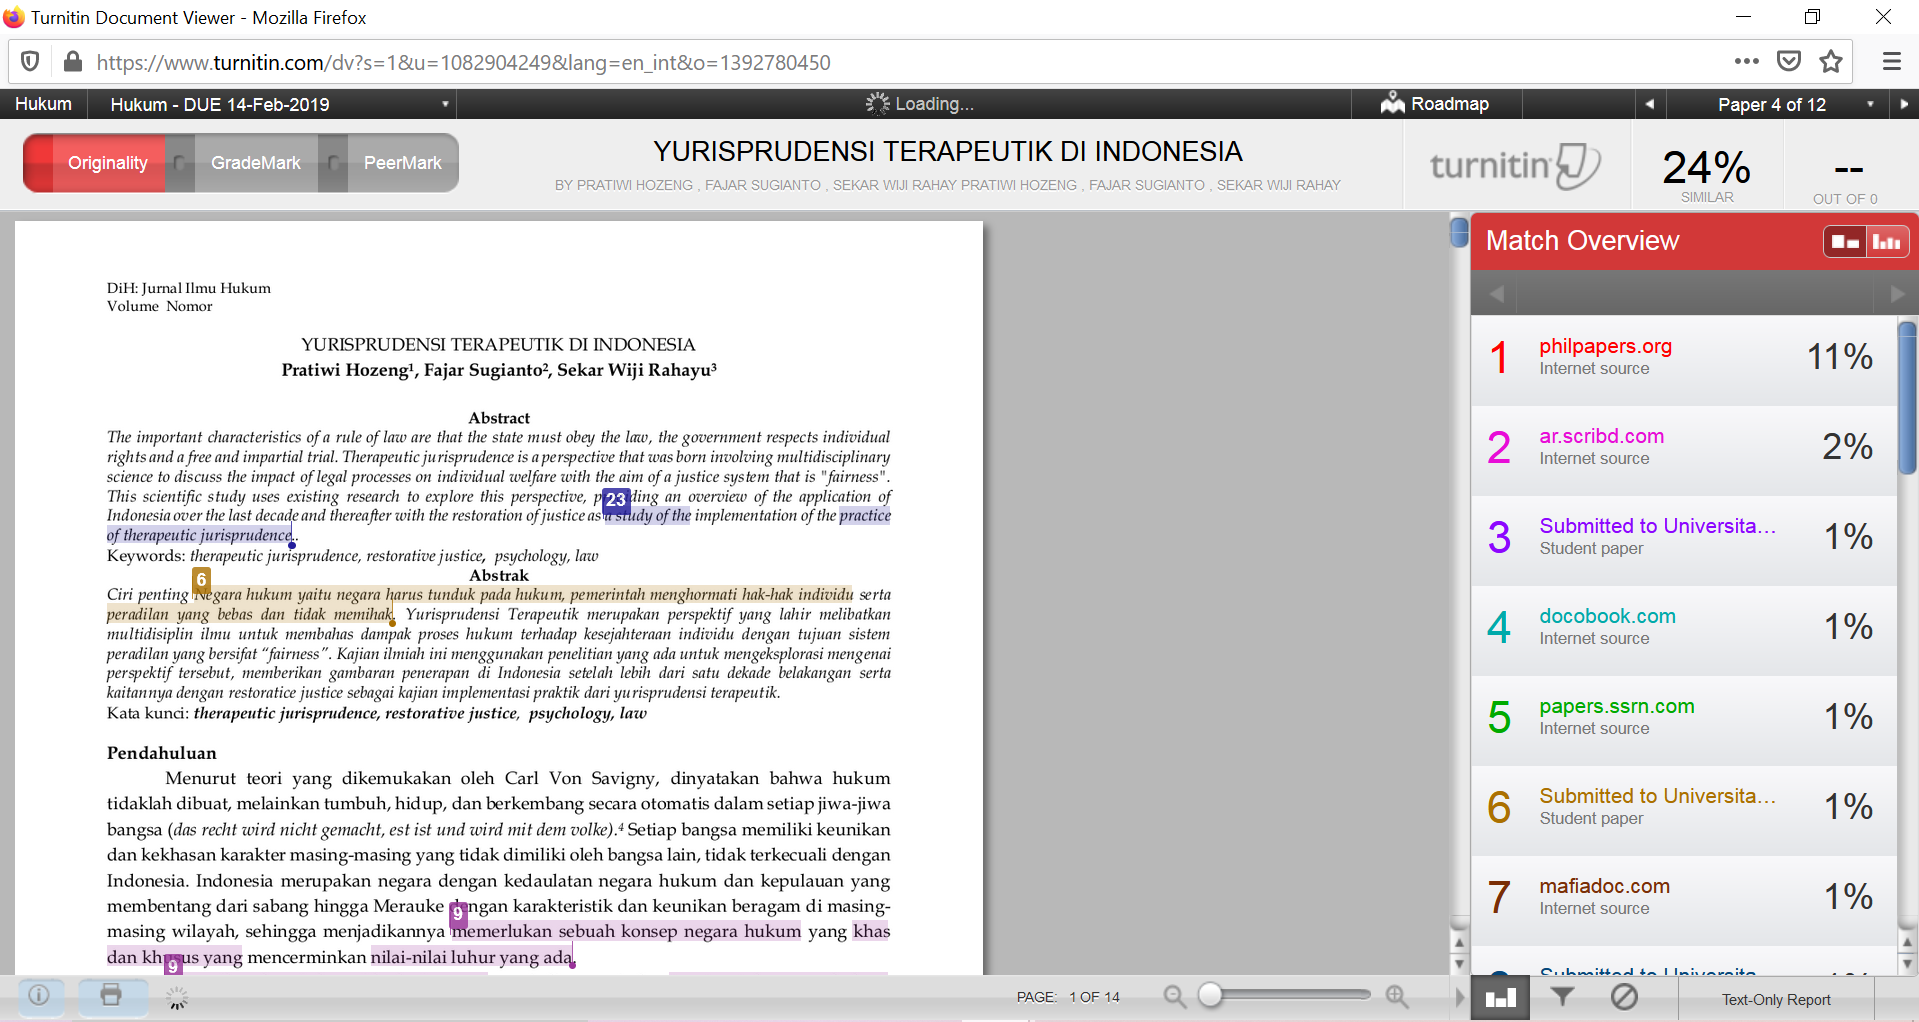
Task: Click the zoom slider handle
Action: click(1210, 995)
